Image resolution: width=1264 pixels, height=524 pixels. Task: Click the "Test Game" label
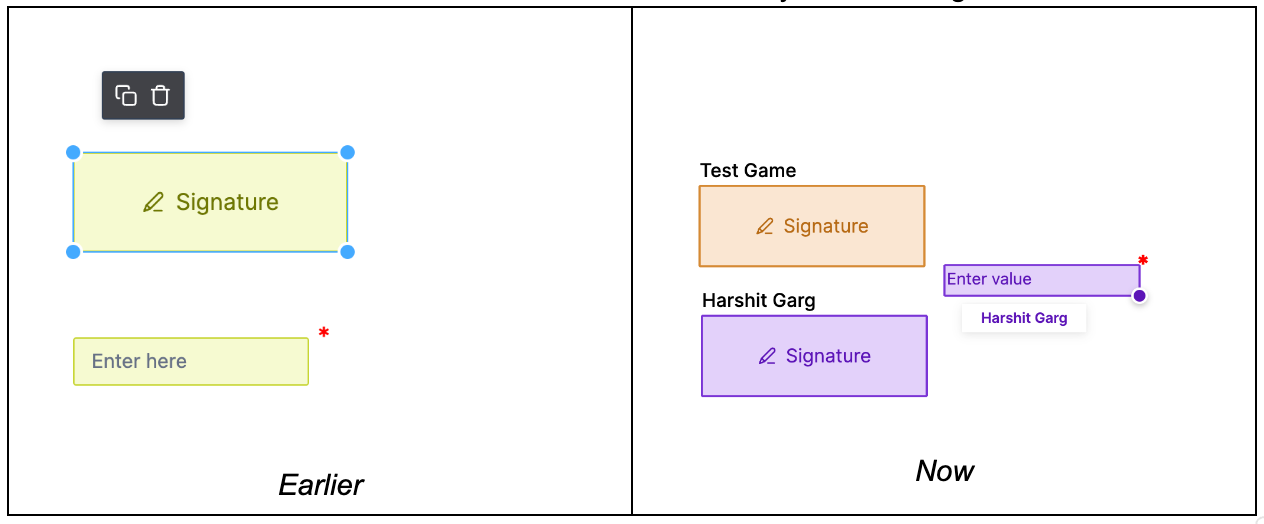pyautogui.click(x=748, y=170)
